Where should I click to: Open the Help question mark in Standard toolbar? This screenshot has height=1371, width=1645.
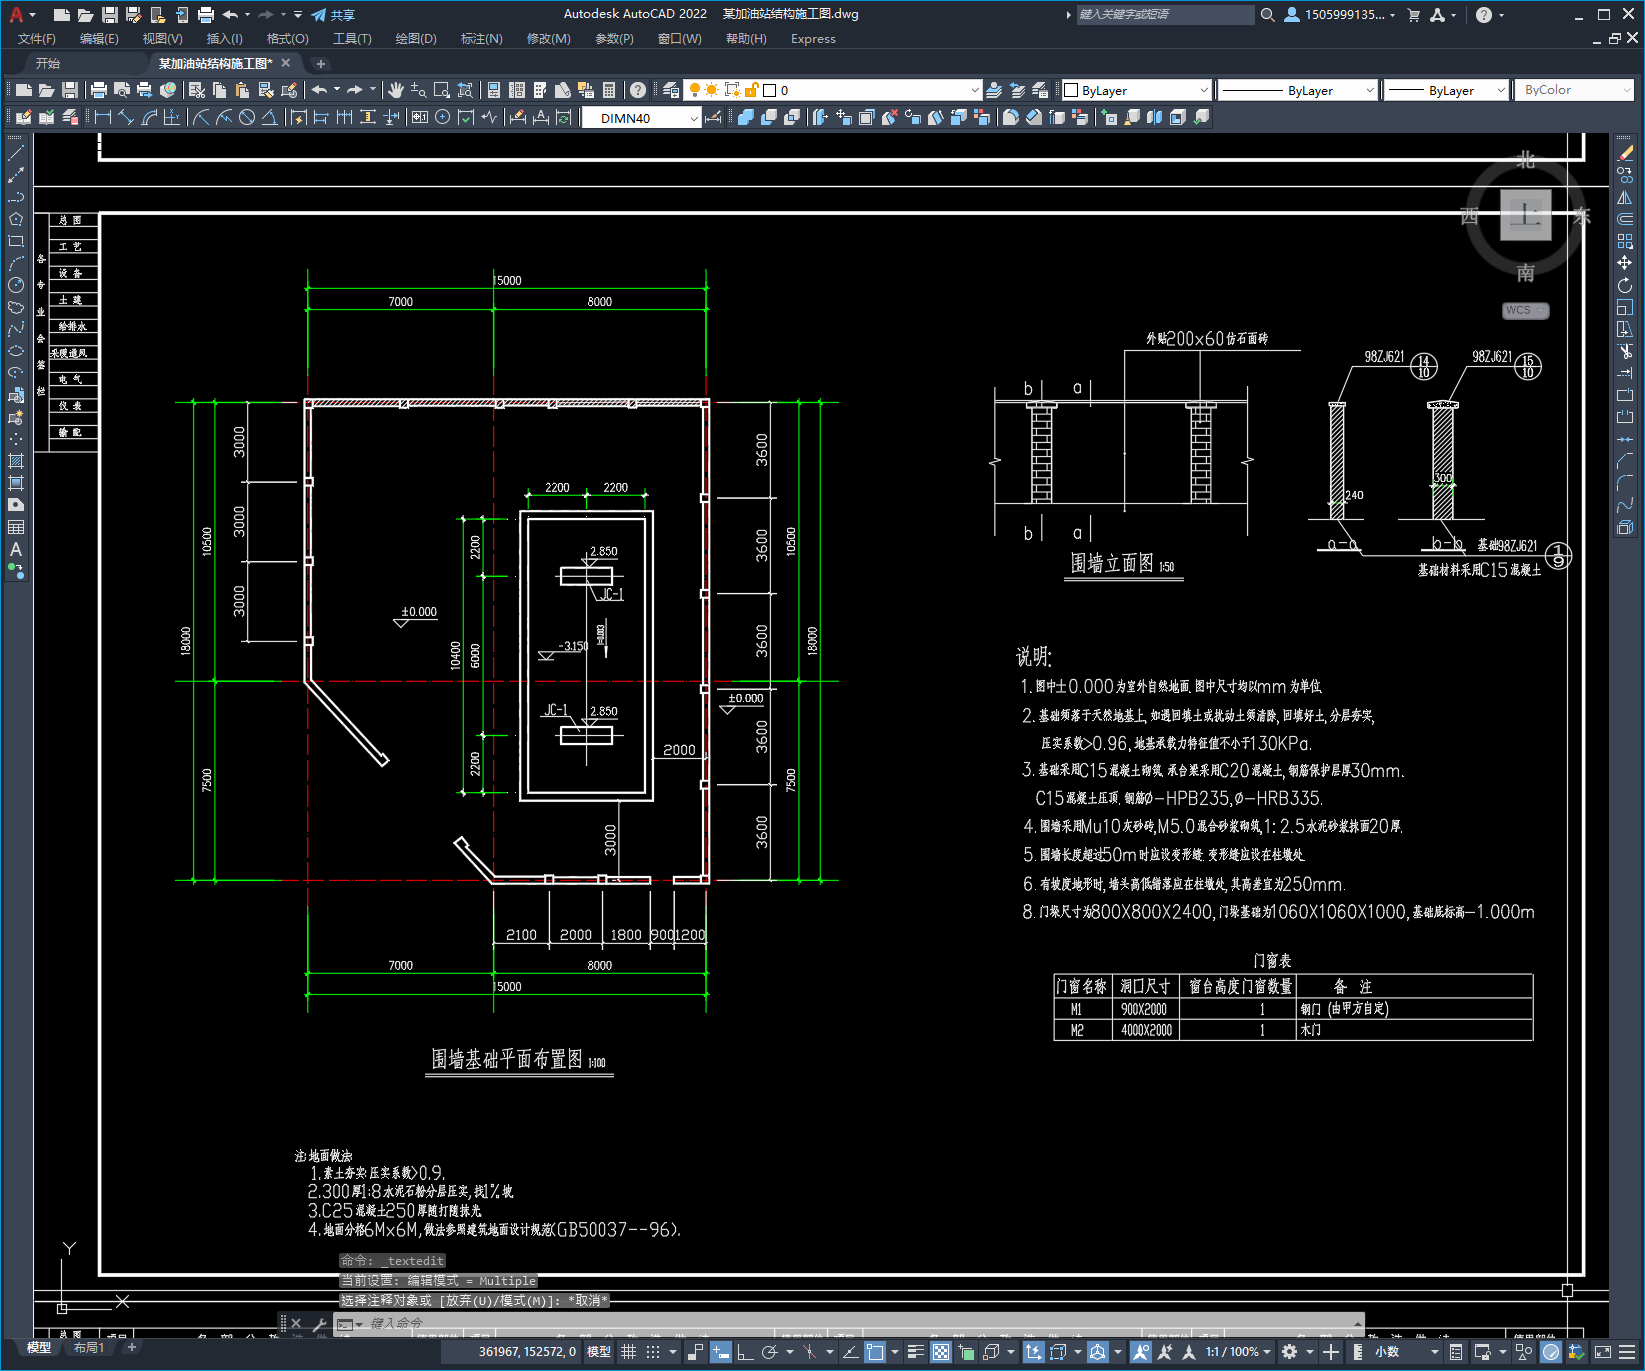coord(638,90)
